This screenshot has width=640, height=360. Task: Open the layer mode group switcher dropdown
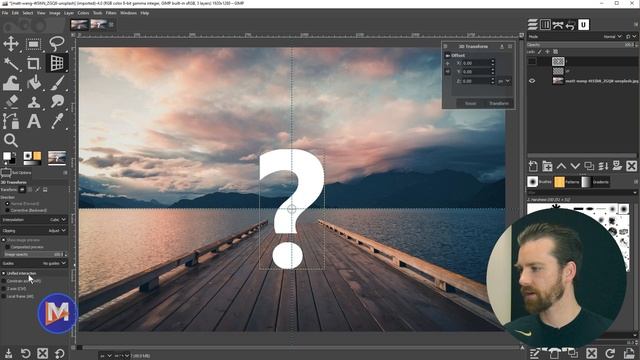point(631,37)
